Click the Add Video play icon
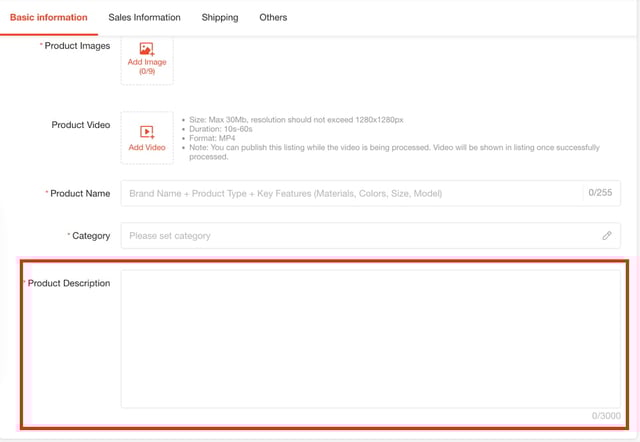 (x=147, y=132)
